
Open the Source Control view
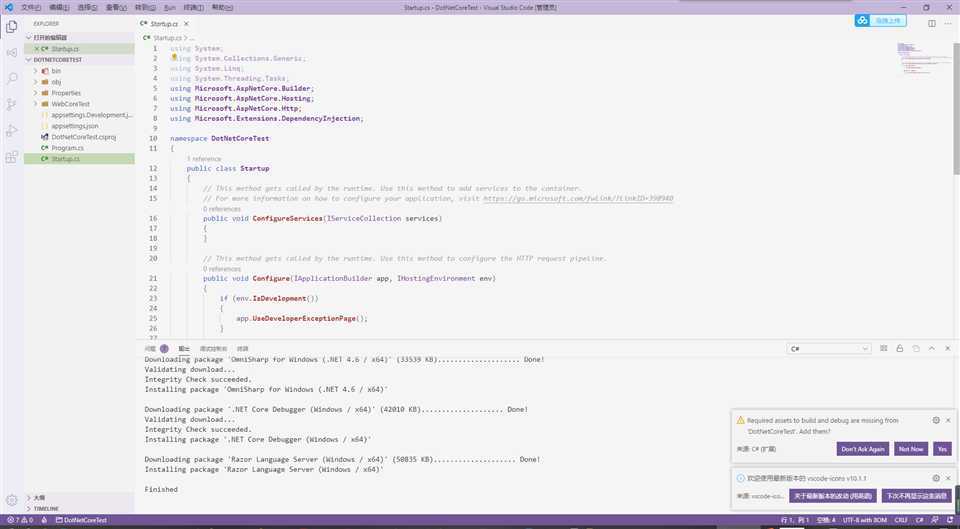coord(12,105)
